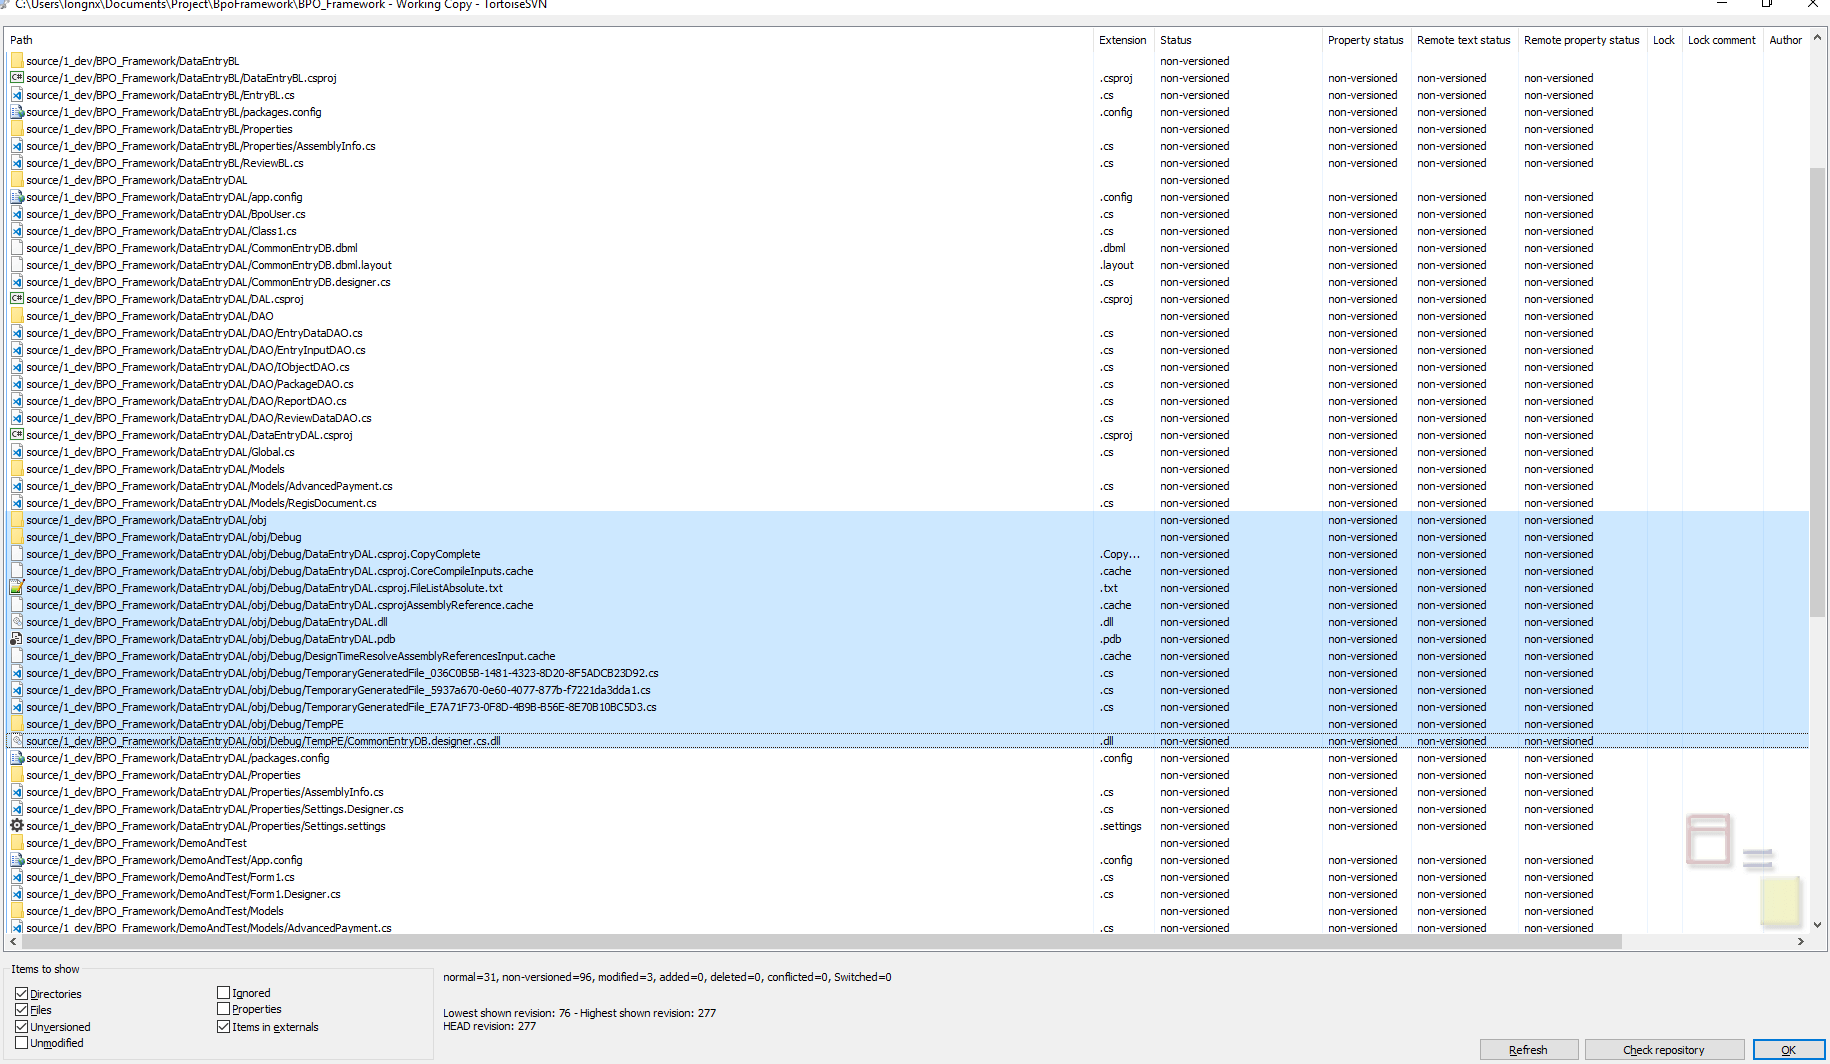Click the vertical scrollbar up arrow
This screenshot has width=1830, height=1064.
coord(1817,38)
